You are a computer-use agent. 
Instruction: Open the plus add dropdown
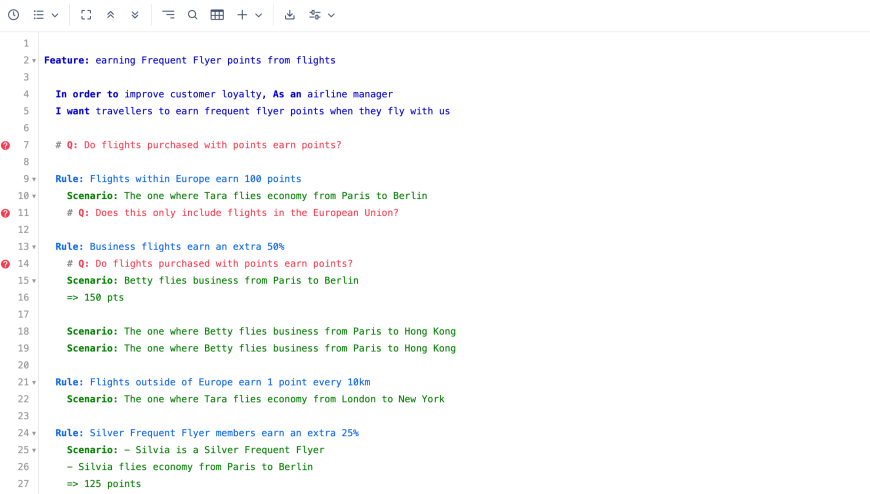click(x=249, y=15)
